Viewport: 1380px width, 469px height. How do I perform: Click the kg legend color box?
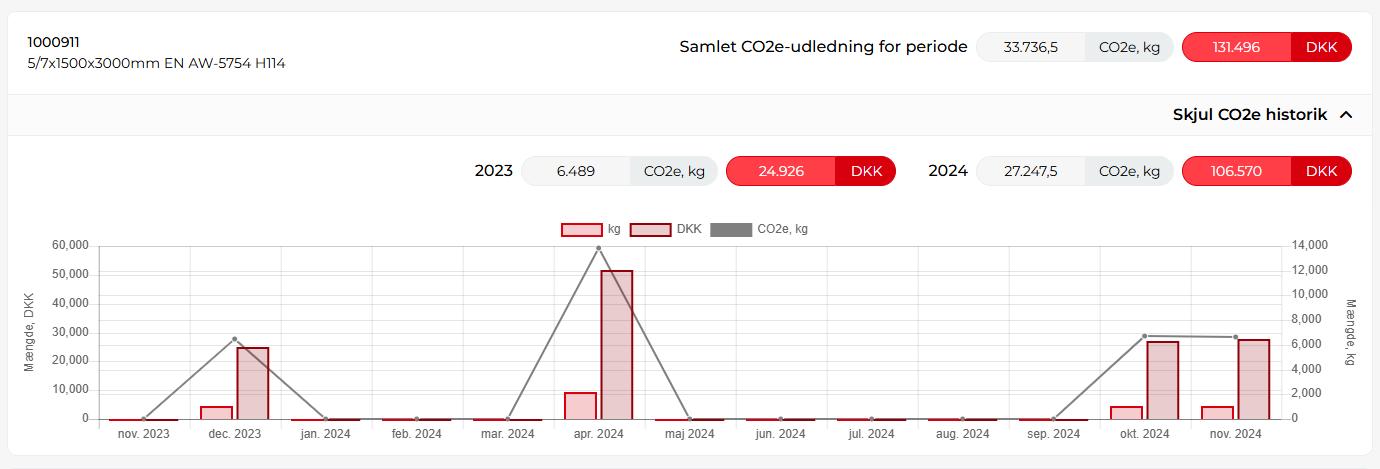click(x=582, y=230)
